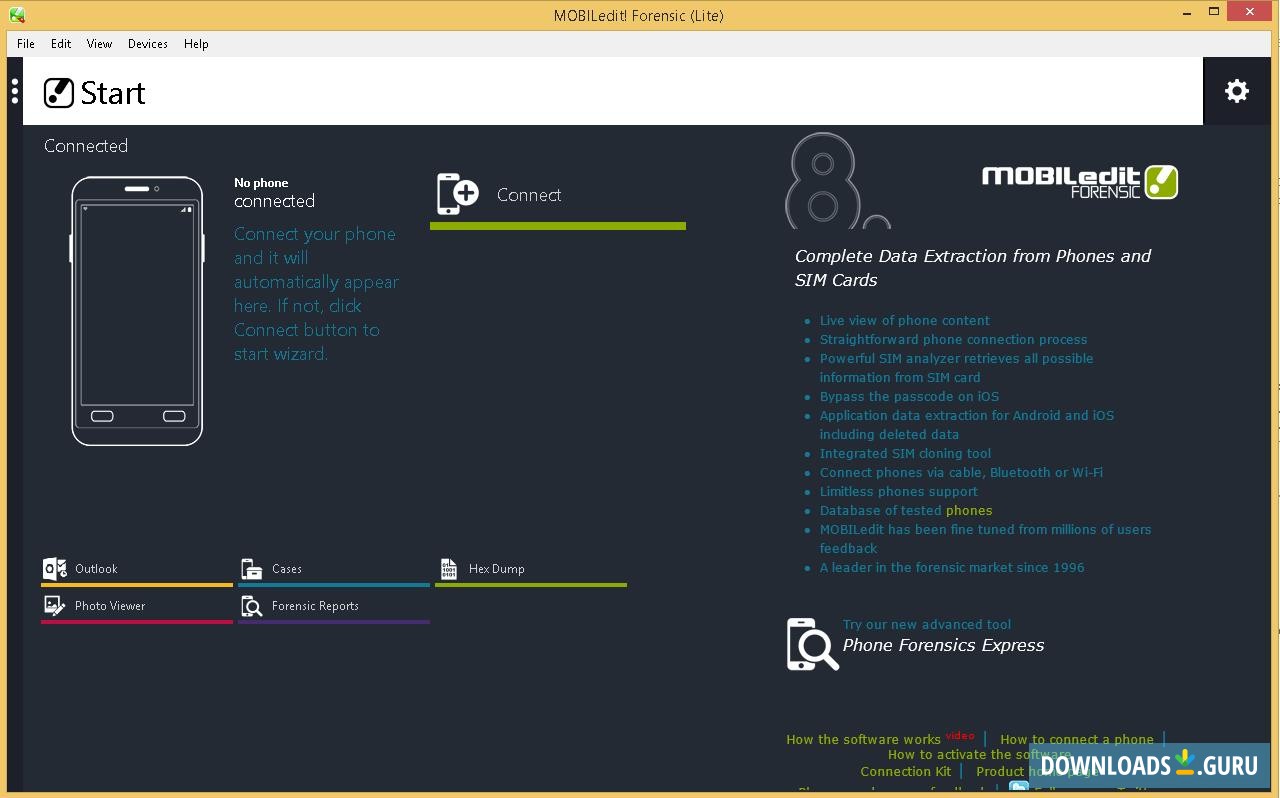Open the Help menu
Image resolution: width=1280 pixels, height=798 pixels.
(196, 44)
